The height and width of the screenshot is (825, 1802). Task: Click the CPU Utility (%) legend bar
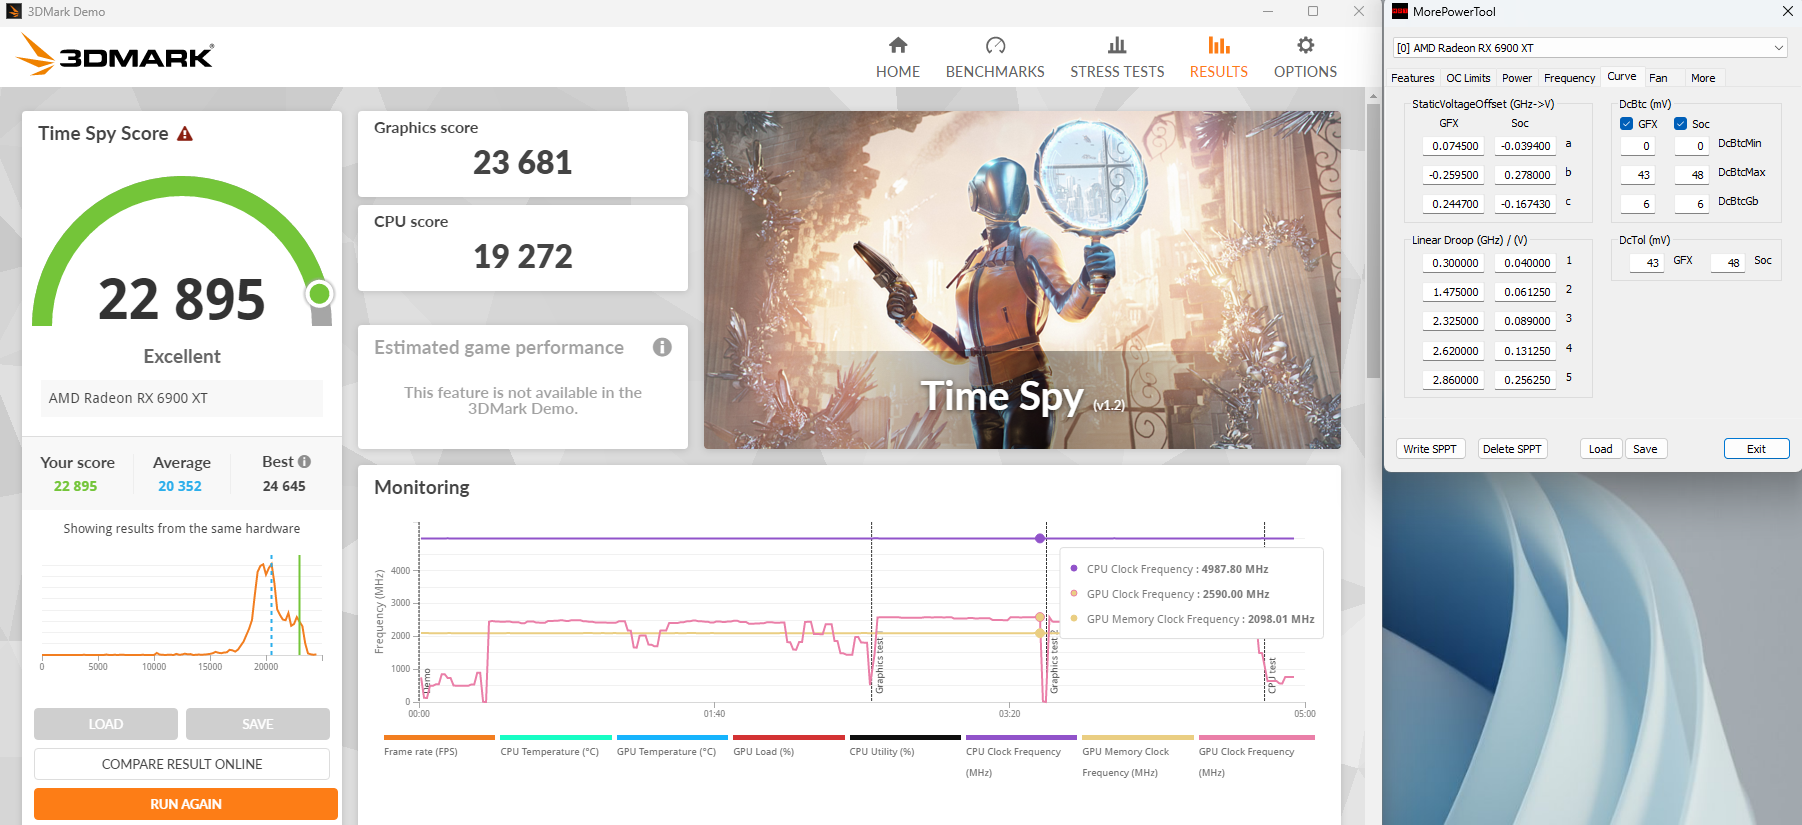coord(905,737)
